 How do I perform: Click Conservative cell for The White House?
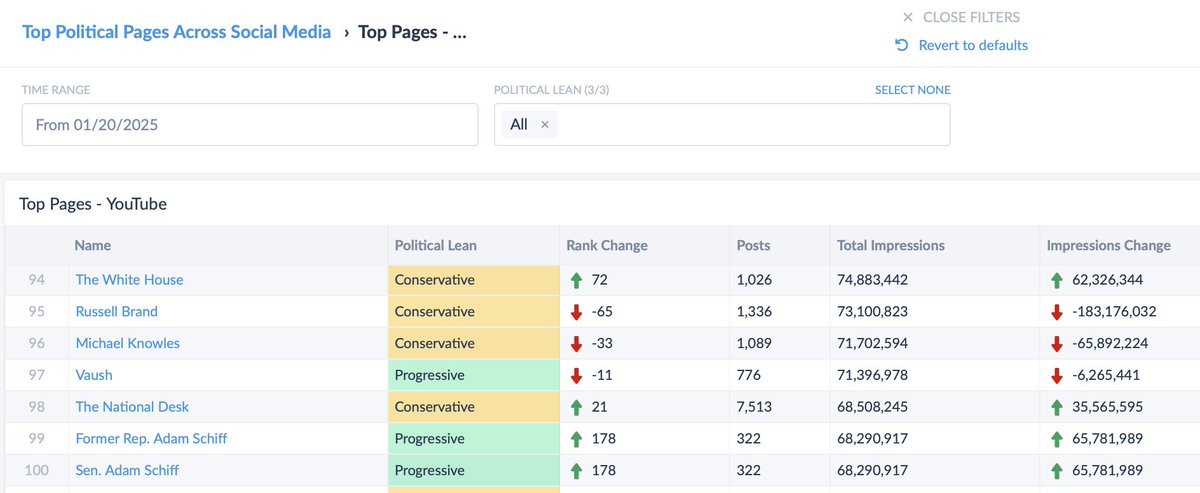[x=473, y=280]
